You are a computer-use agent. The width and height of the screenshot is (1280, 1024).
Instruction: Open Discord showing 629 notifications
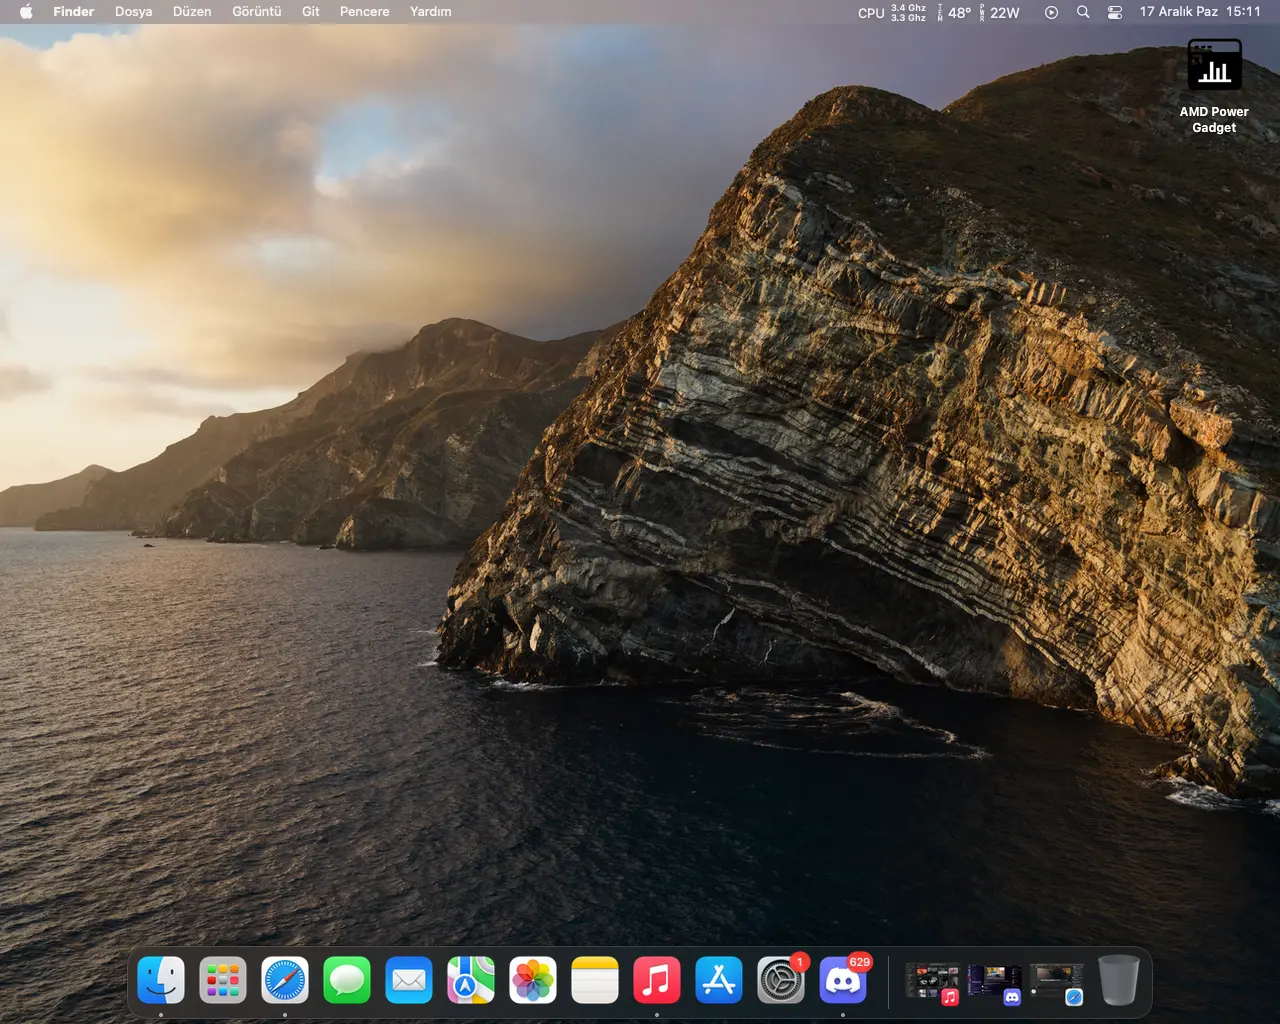click(843, 980)
